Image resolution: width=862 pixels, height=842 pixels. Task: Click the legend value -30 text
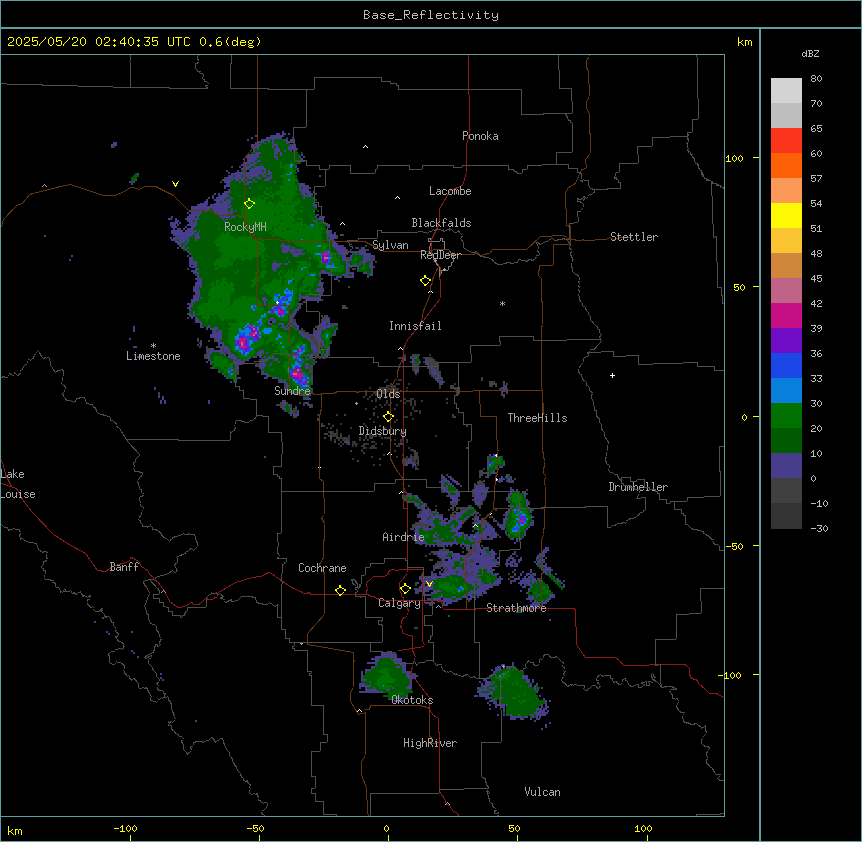tap(819, 528)
